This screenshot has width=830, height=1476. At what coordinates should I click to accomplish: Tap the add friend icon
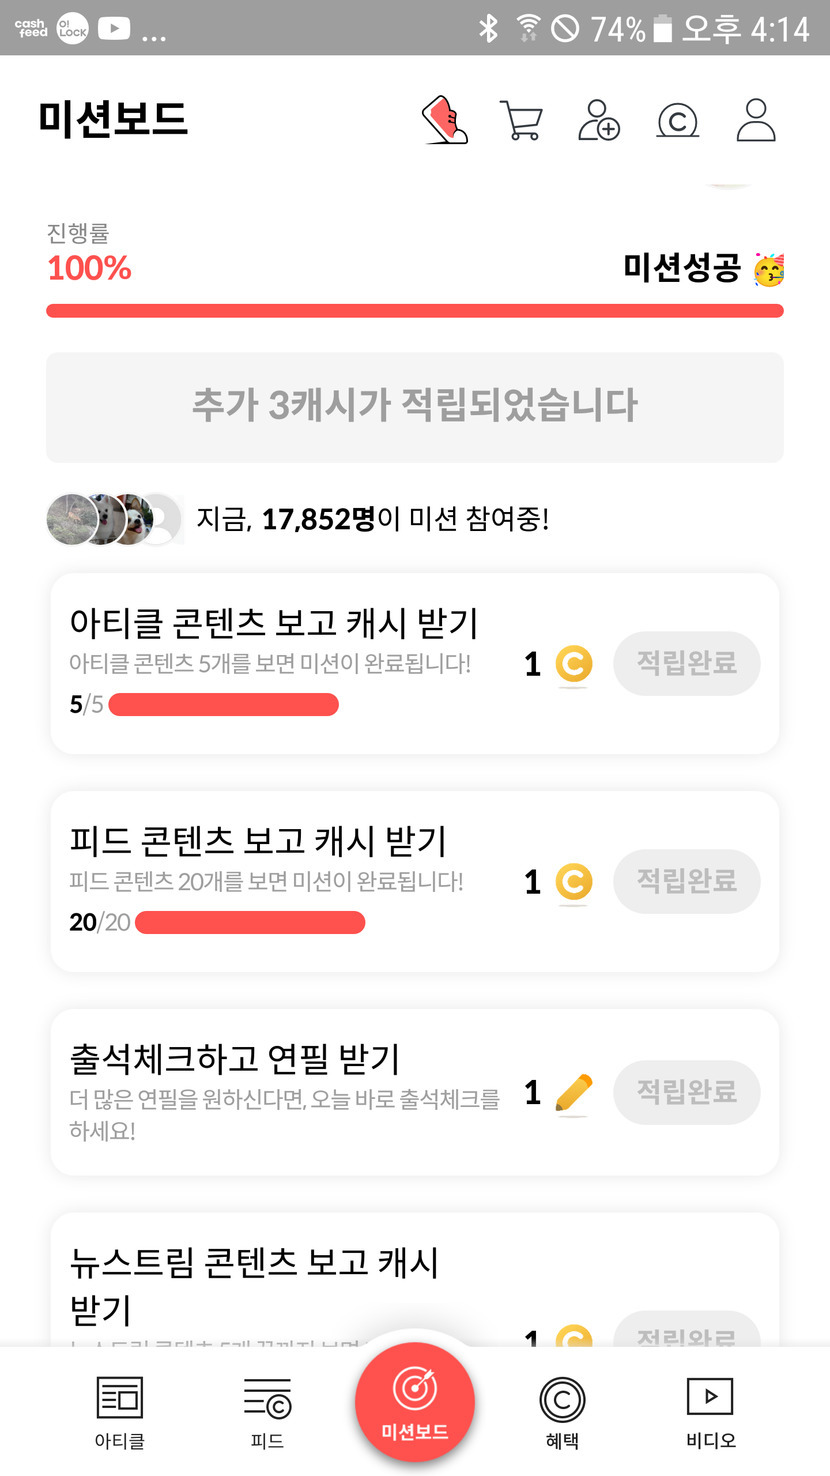599,121
